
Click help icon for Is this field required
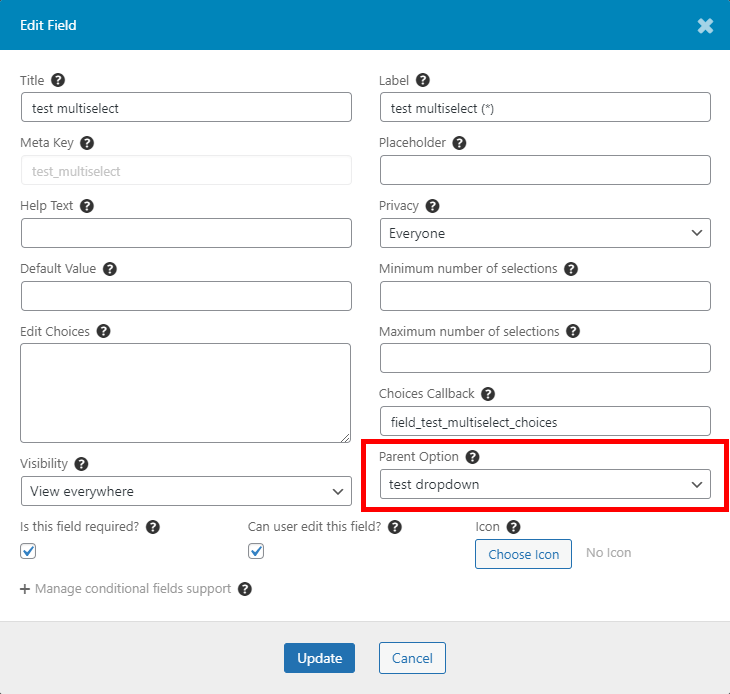point(153,527)
